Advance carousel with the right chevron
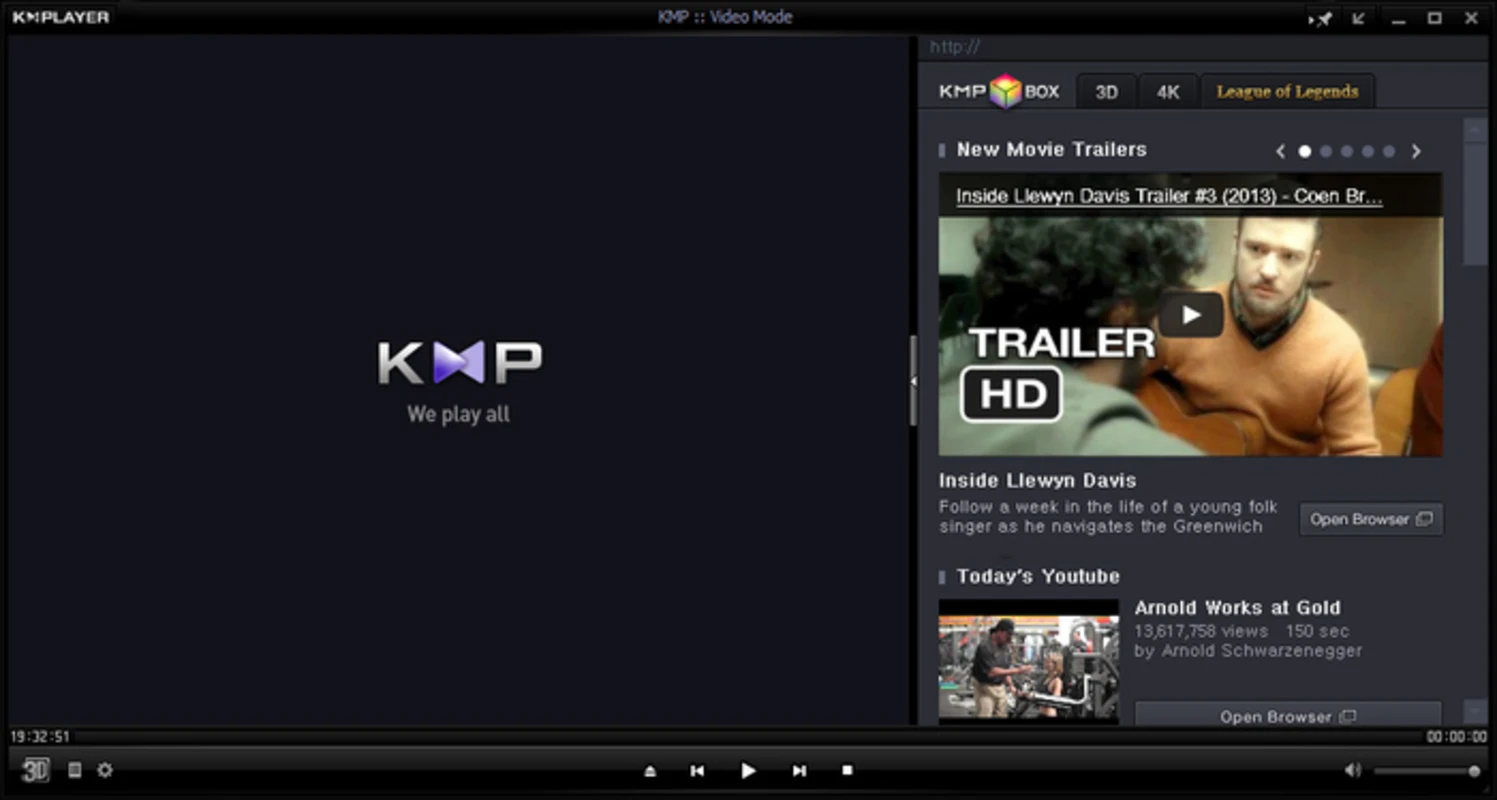 click(1416, 151)
